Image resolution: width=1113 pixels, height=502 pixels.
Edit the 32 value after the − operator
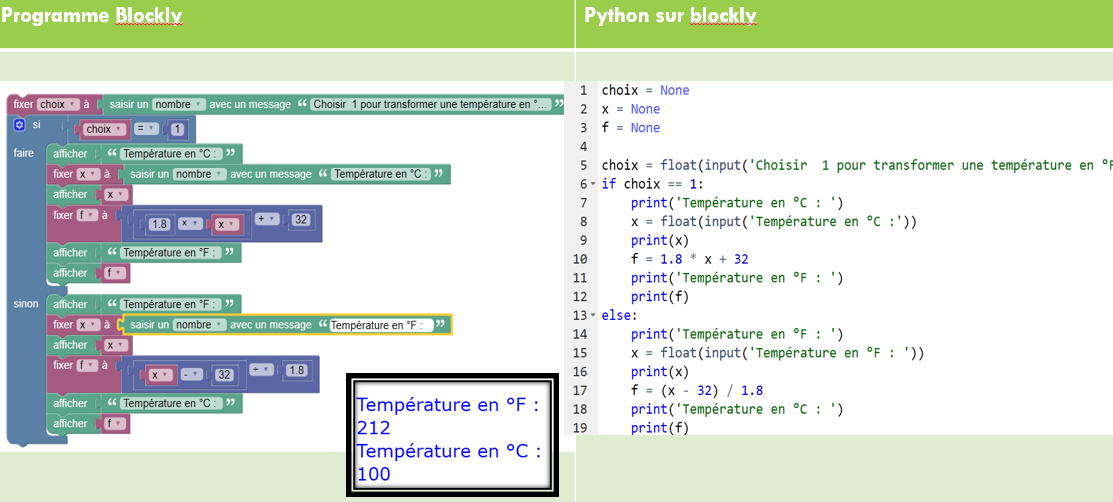coord(224,375)
